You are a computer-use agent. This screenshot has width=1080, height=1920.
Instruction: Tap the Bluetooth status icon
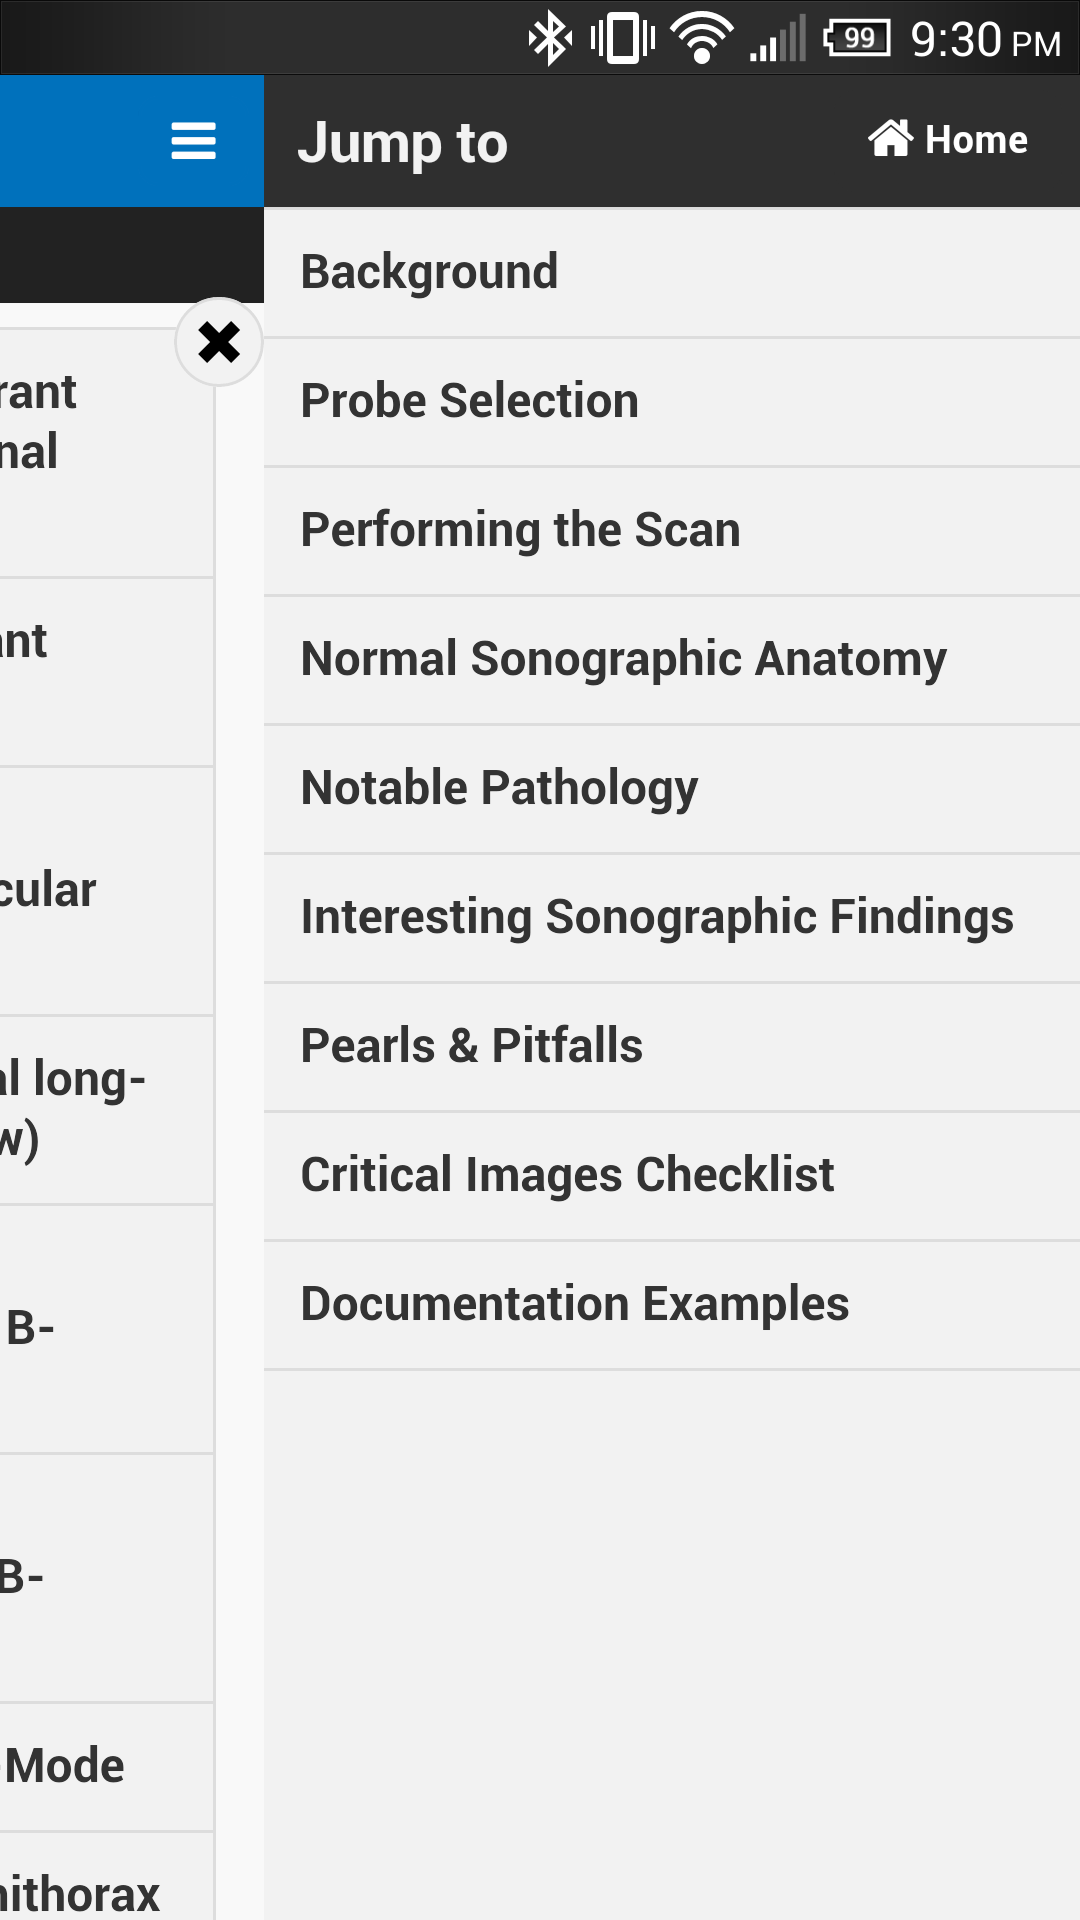click(549, 39)
